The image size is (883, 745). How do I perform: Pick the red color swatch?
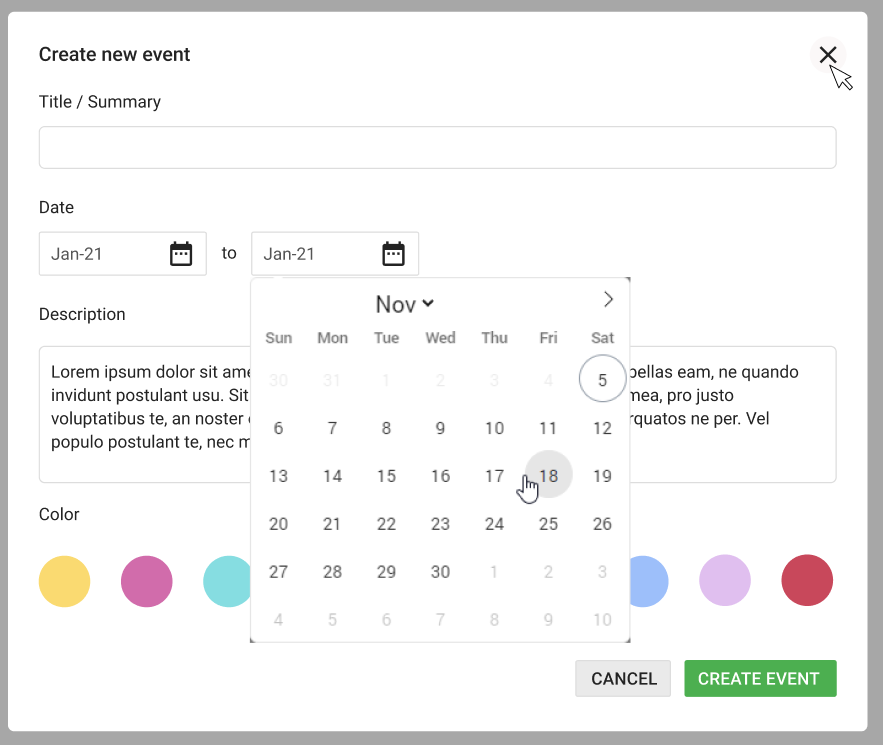point(807,581)
